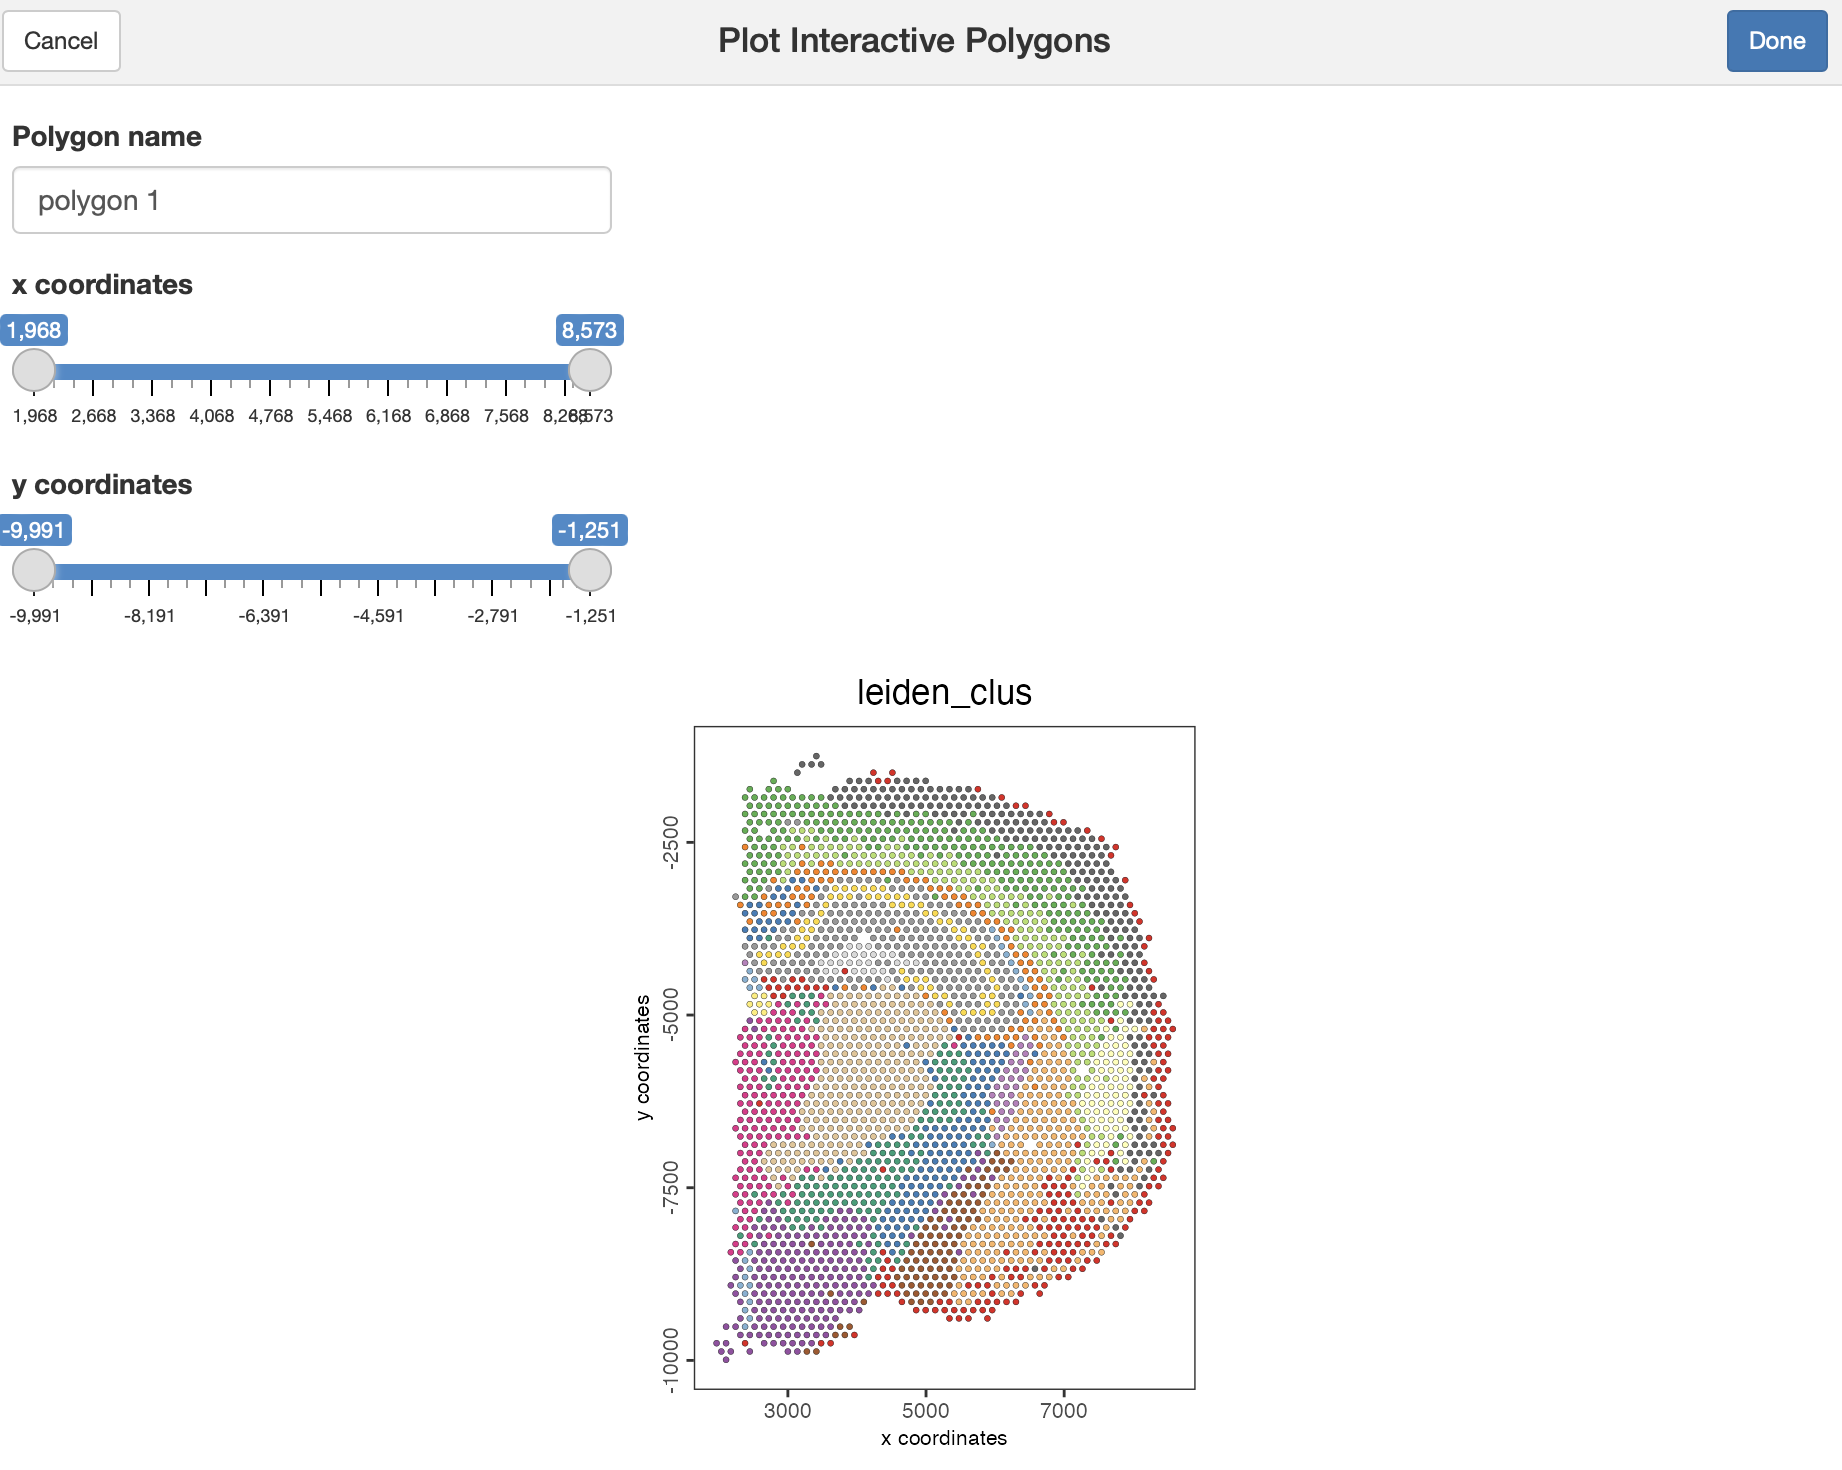Viewport: 1842px width, 1470px height.
Task: Click the 8,573 x value bubble
Action: (590, 330)
